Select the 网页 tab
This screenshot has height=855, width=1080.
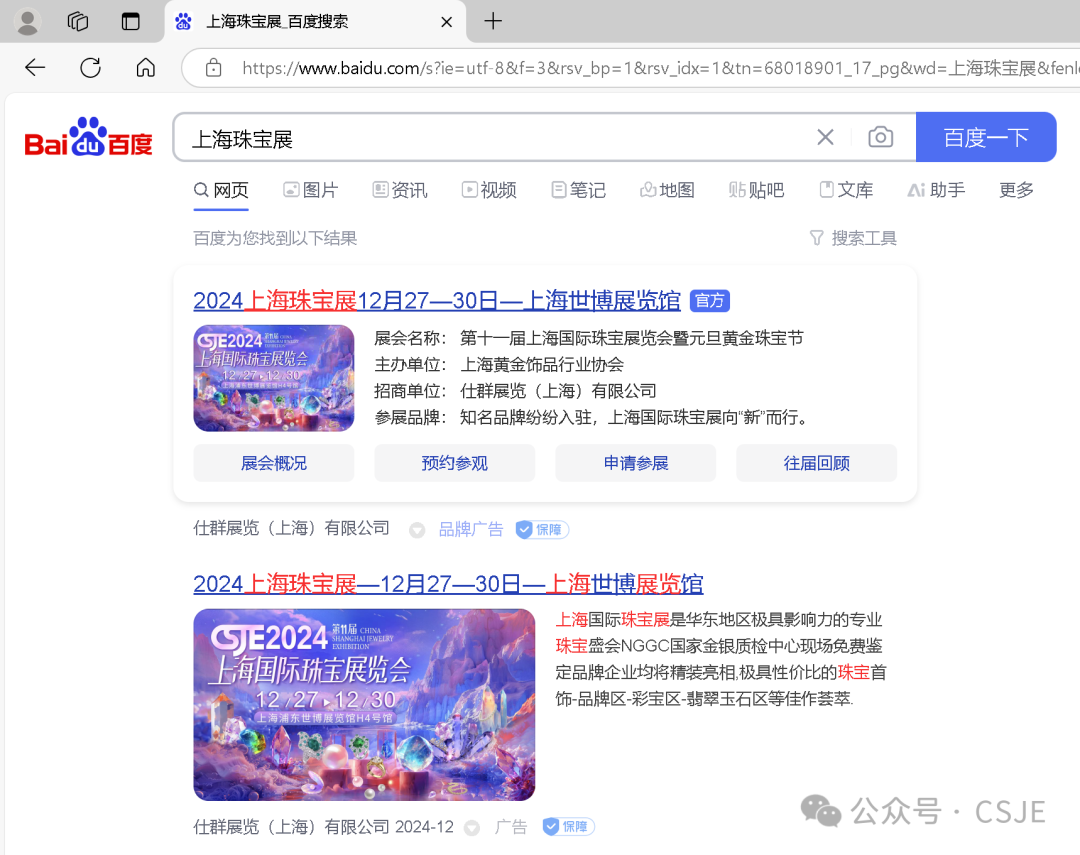(221, 189)
